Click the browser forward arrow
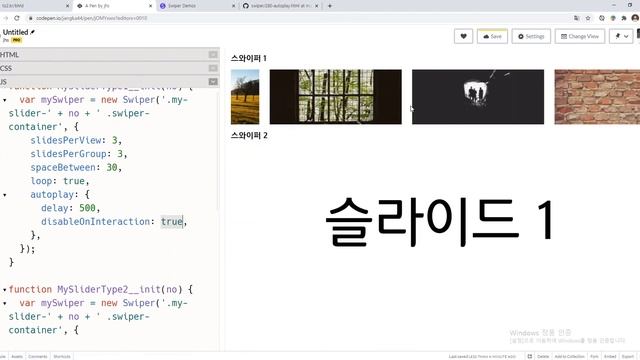The width and height of the screenshot is (640, 360). coord(5,18)
